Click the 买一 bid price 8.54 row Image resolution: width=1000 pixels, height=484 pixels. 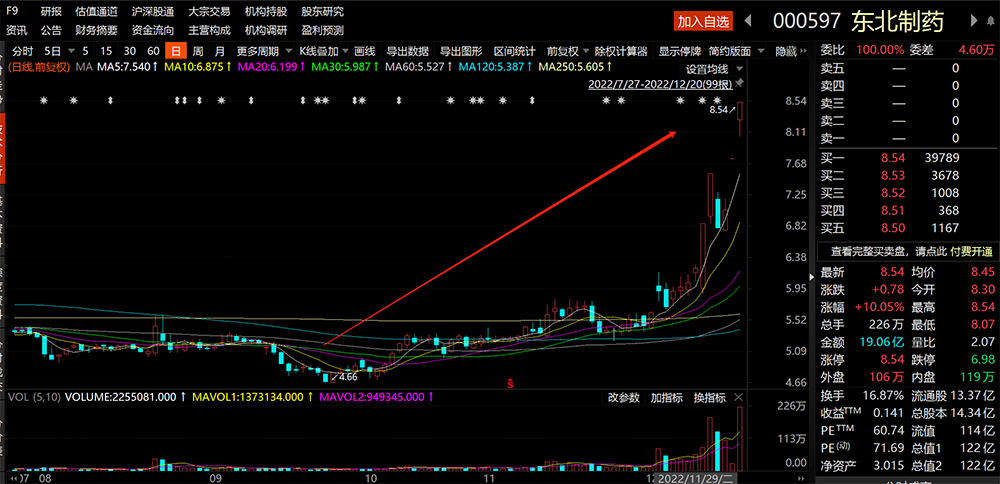point(907,158)
